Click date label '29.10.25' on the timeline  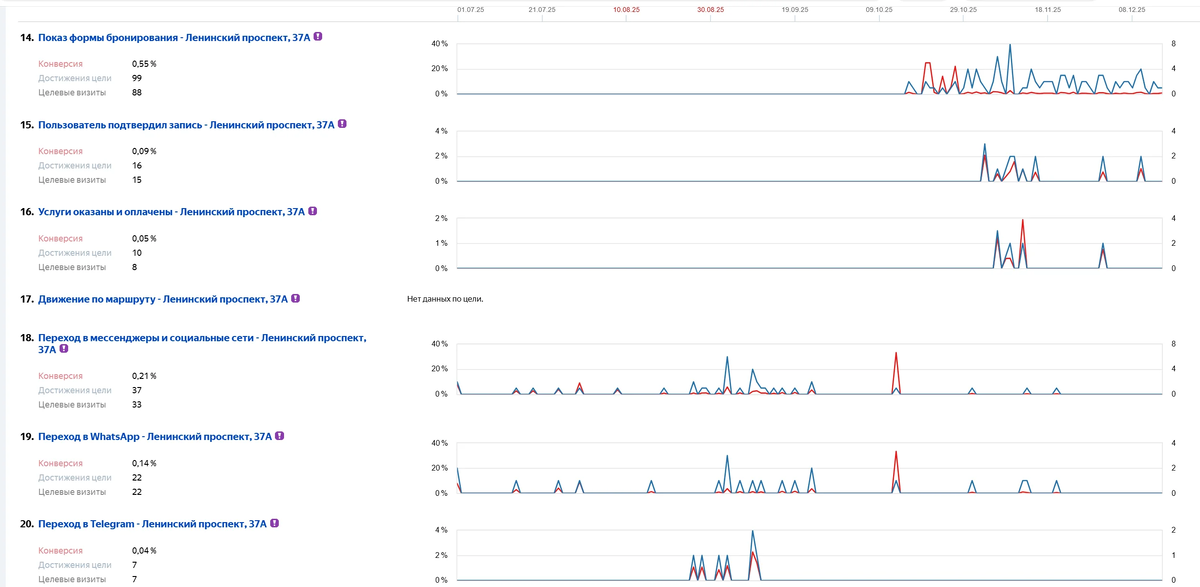(964, 8)
